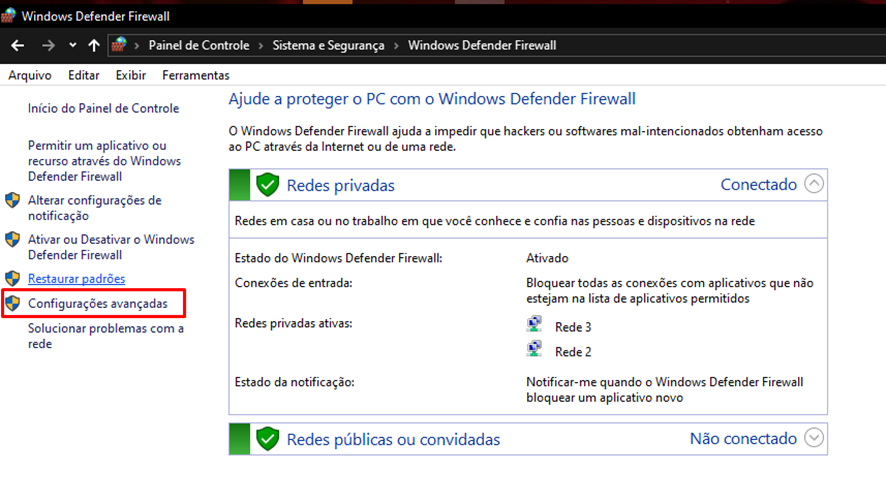Open Solucionar problemas com a rede
This screenshot has height=504, width=886.
coord(106,336)
